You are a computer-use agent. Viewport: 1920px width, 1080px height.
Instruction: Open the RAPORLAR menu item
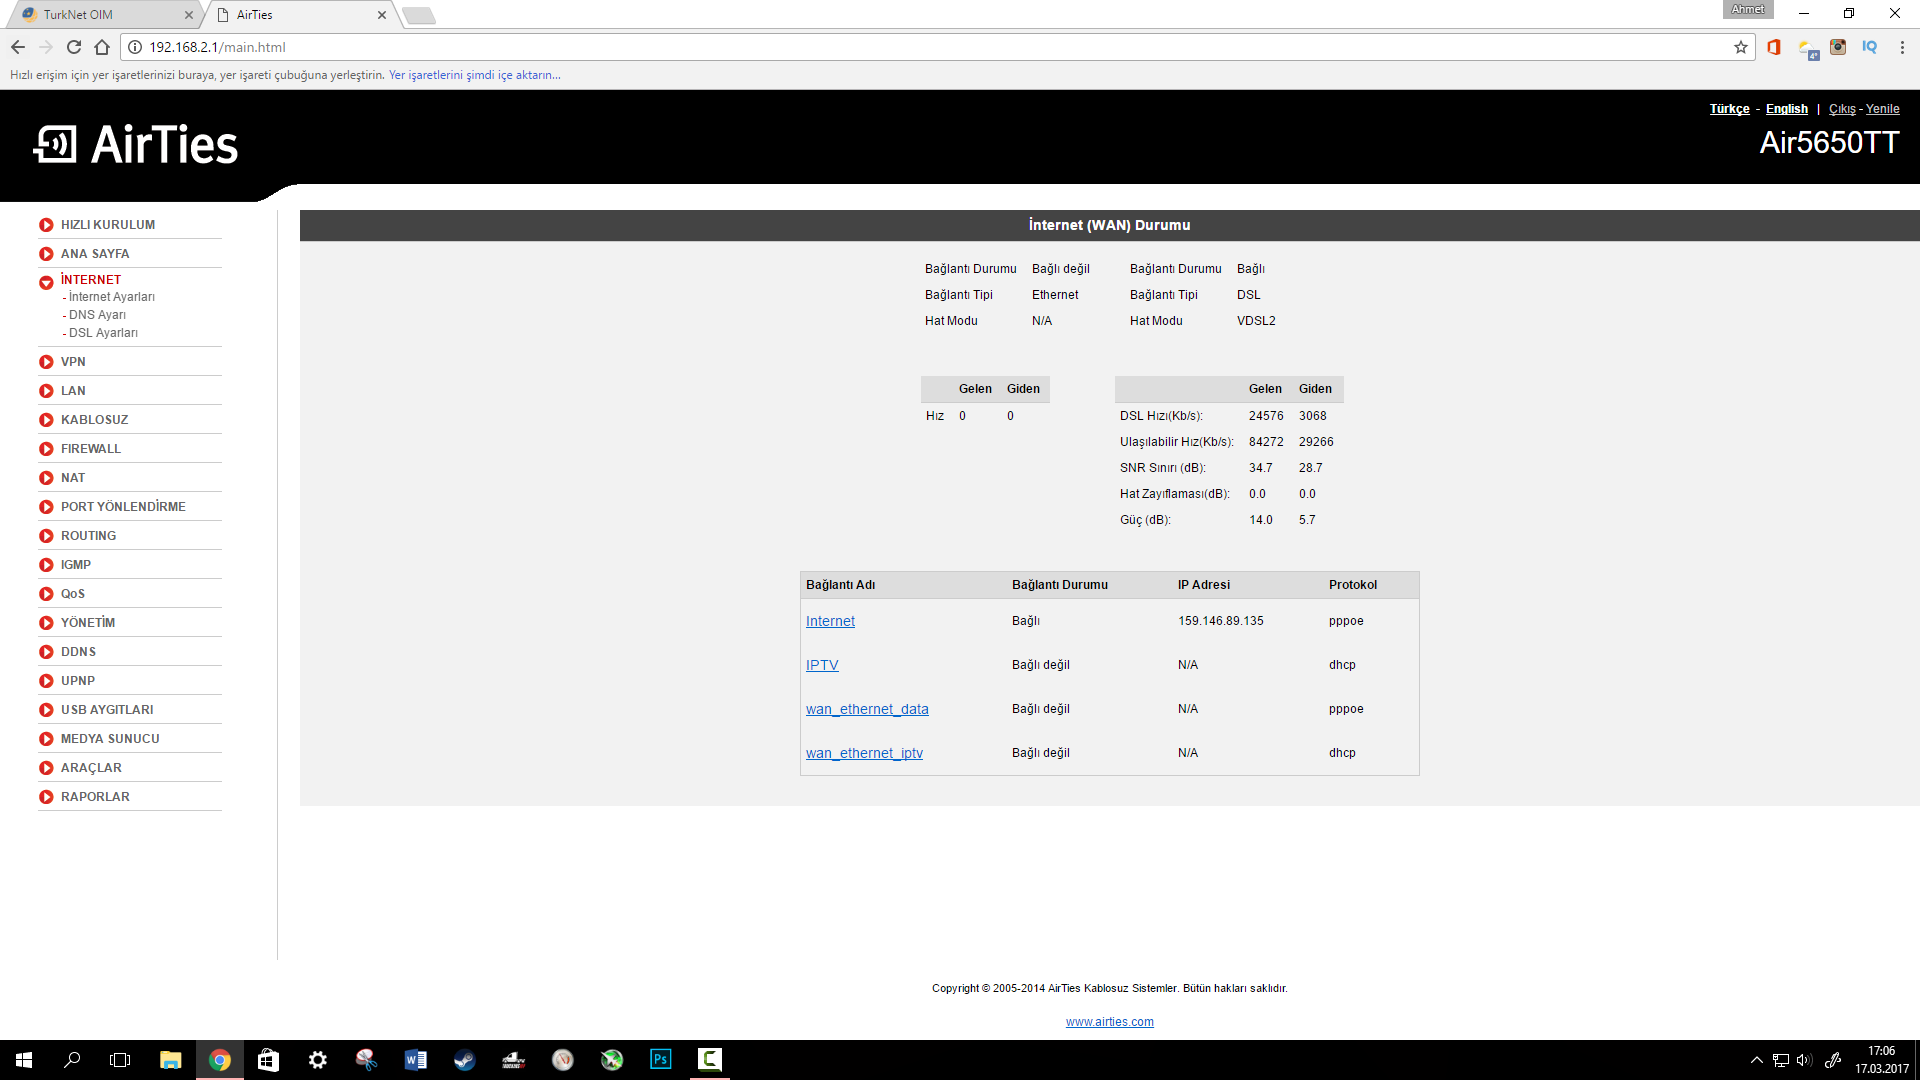[95, 797]
